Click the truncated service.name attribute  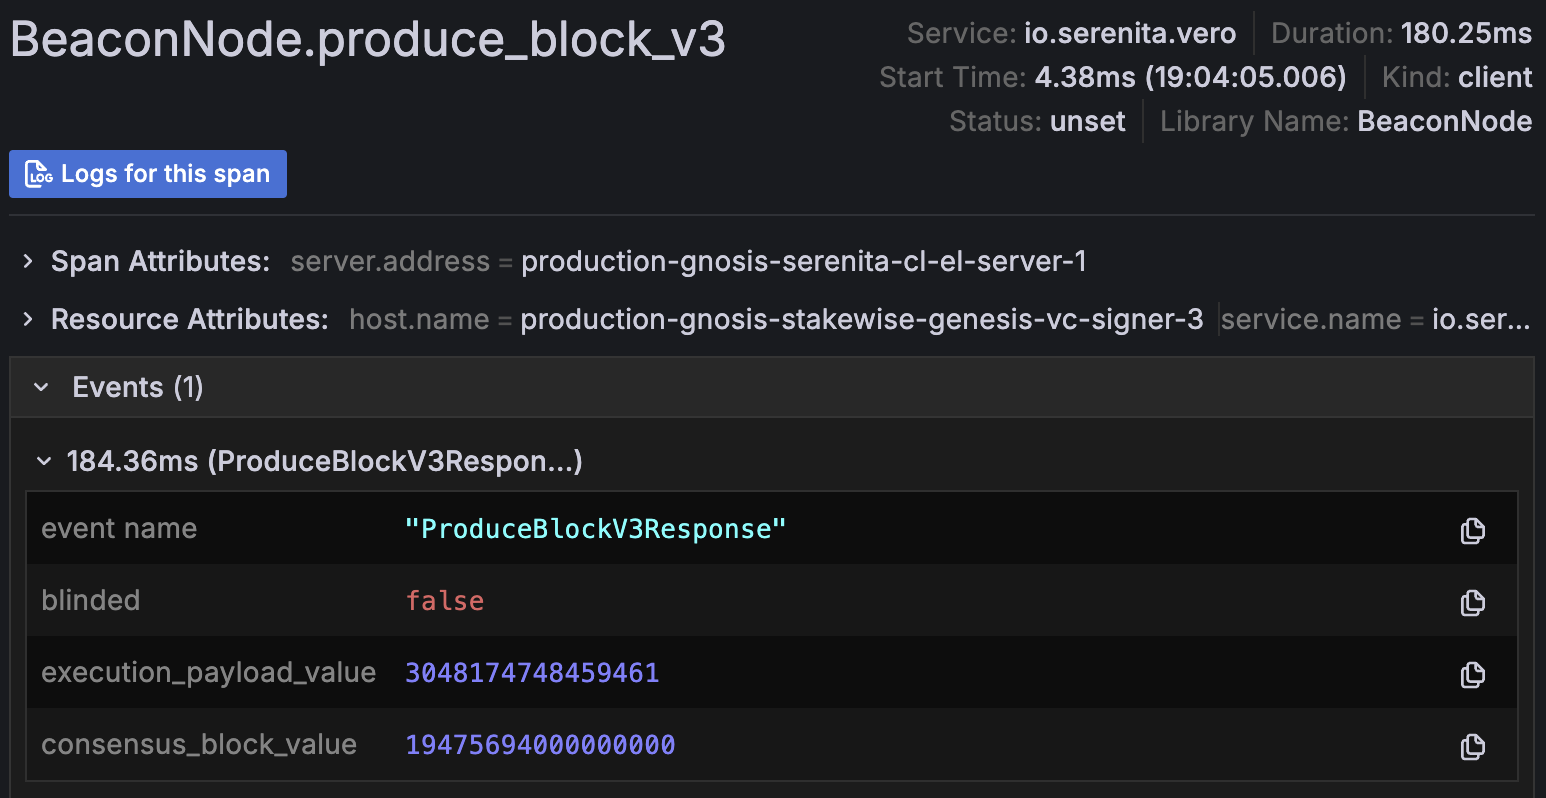(x=1375, y=319)
